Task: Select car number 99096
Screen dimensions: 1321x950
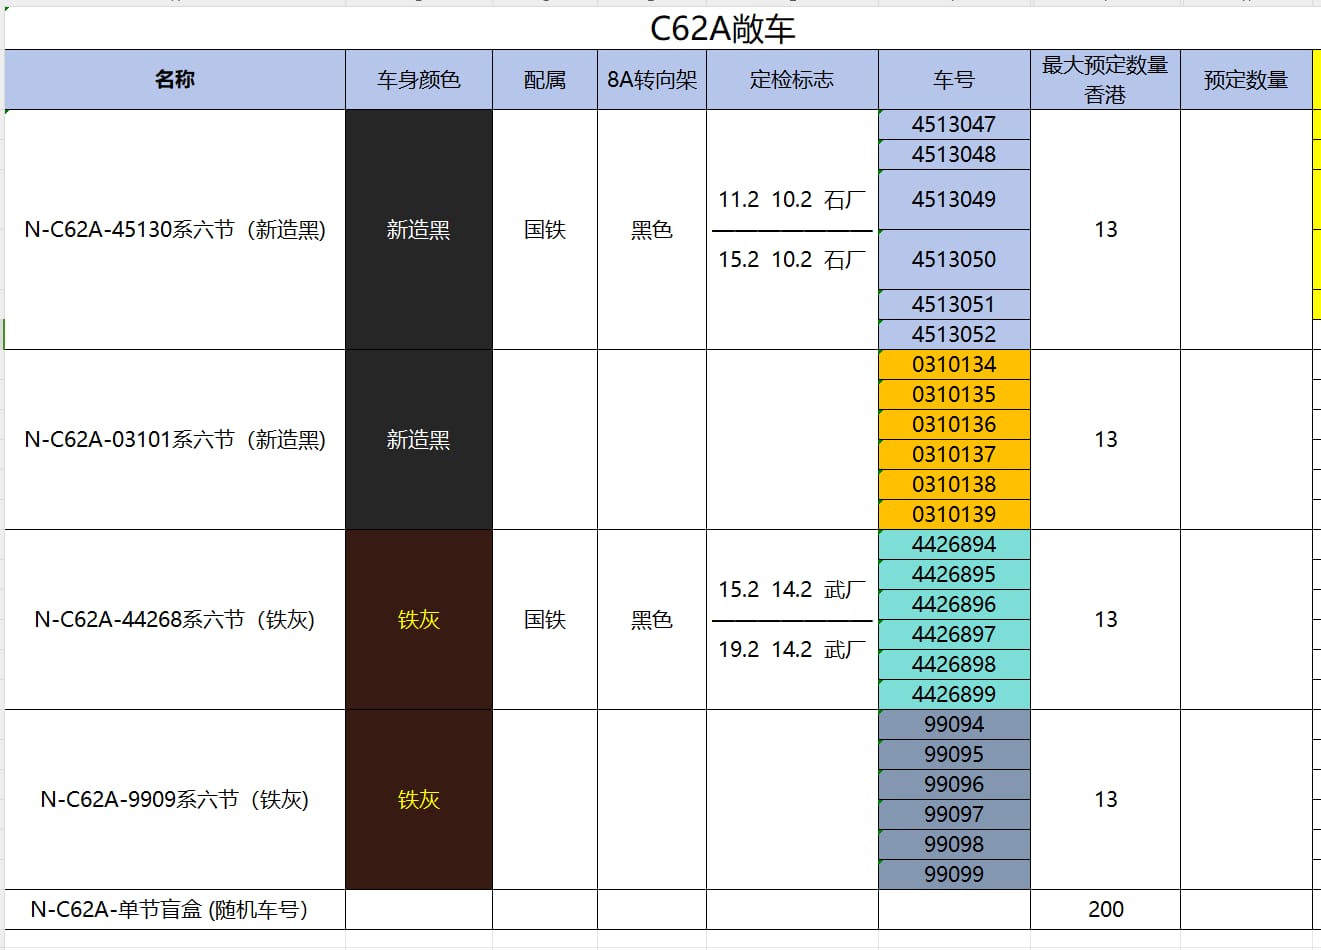Action: pyautogui.click(x=954, y=785)
